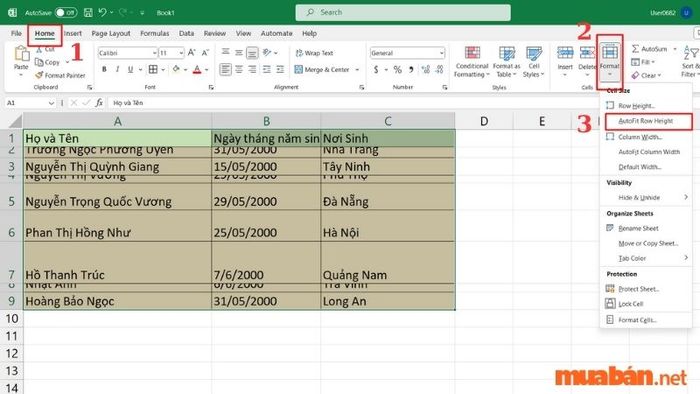Apply Percent Style
The width and height of the screenshot is (700, 394).
397,70
